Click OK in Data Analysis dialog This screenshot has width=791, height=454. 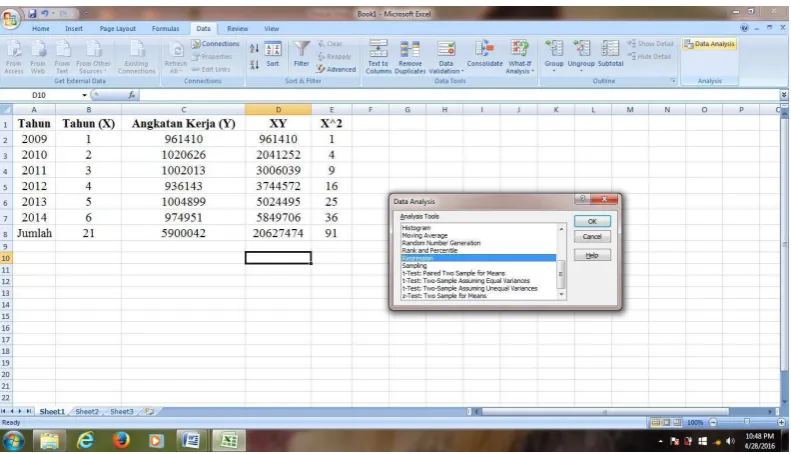pyautogui.click(x=592, y=221)
